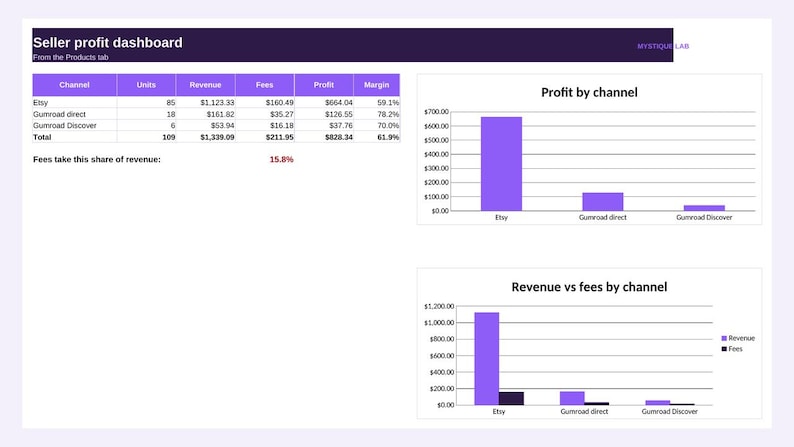Click the $1,200.00 axis label in revenue chart

coord(439,306)
